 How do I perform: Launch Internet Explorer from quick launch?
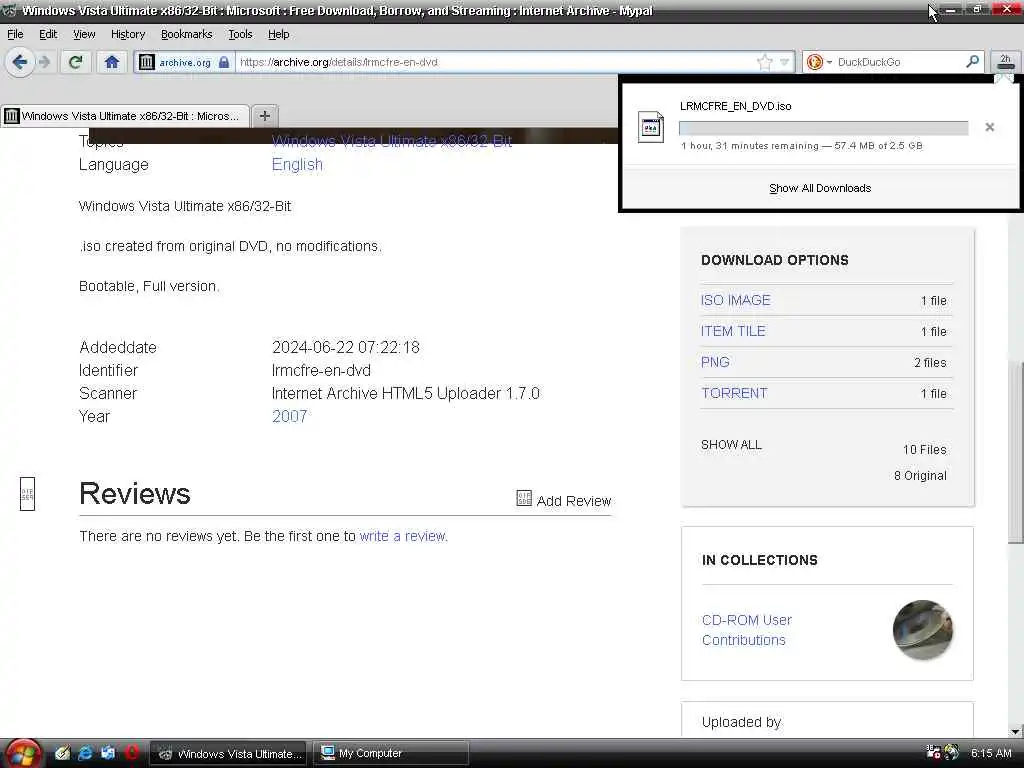[85, 753]
